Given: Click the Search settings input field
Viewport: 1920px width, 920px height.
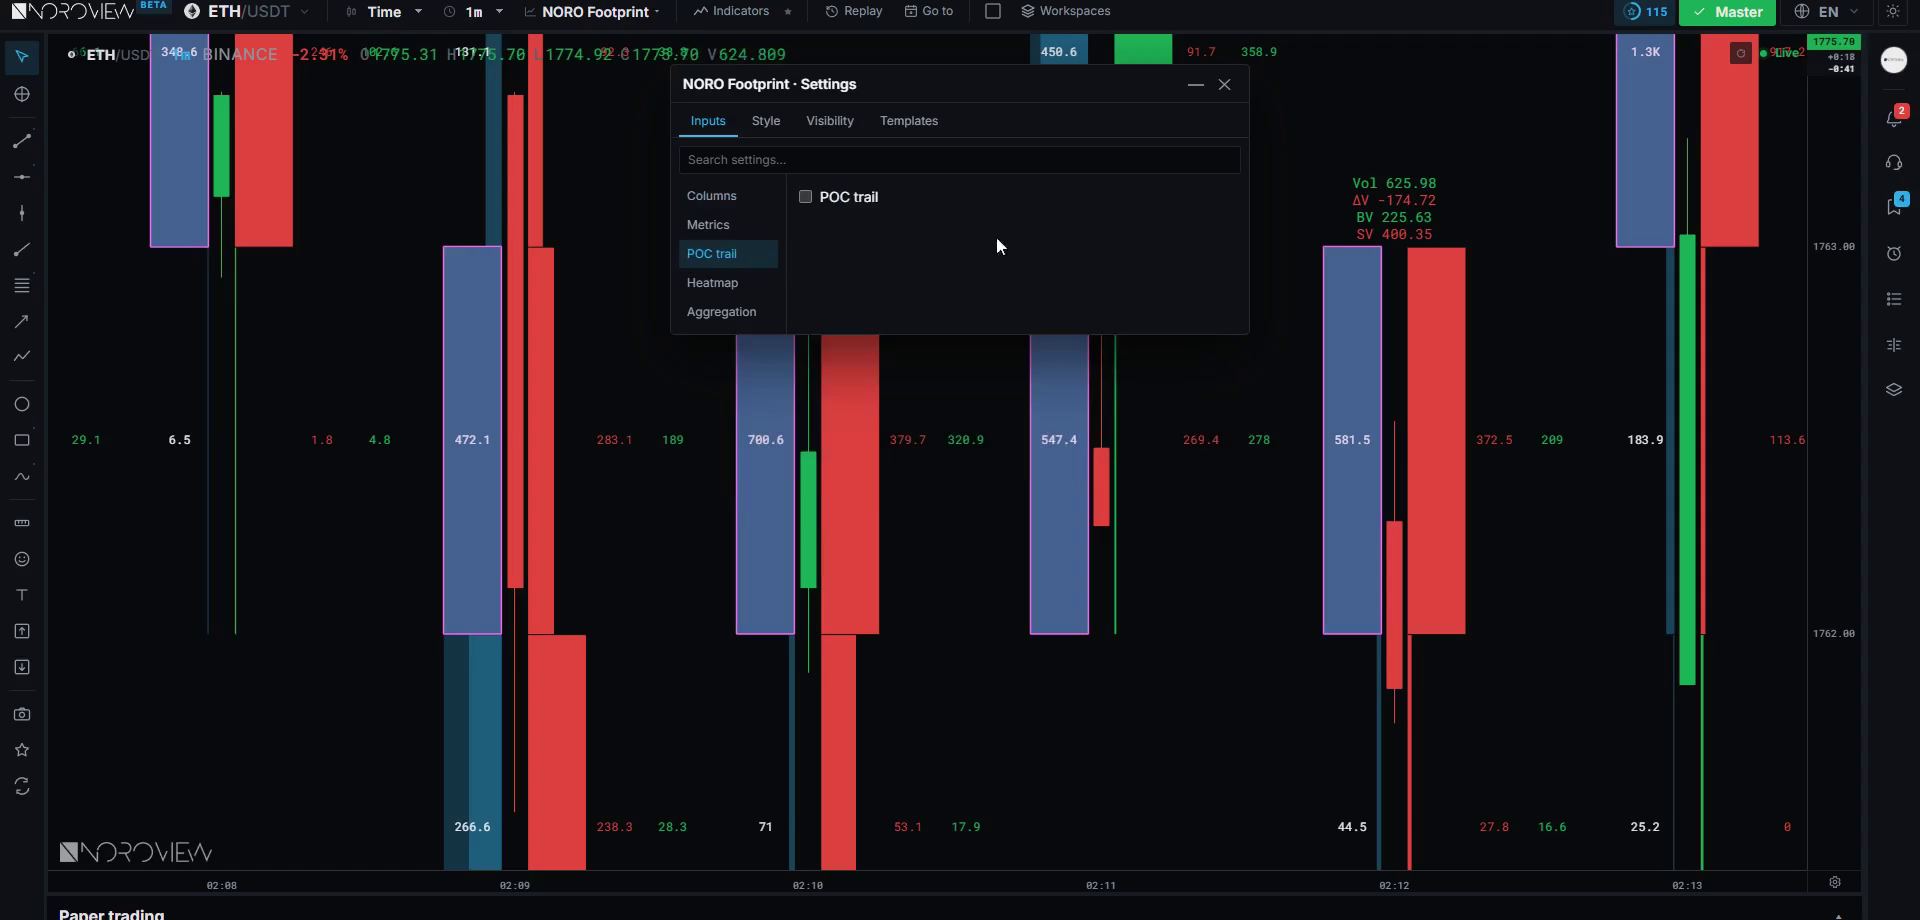Looking at the screenshot, I should coord(960,160).
